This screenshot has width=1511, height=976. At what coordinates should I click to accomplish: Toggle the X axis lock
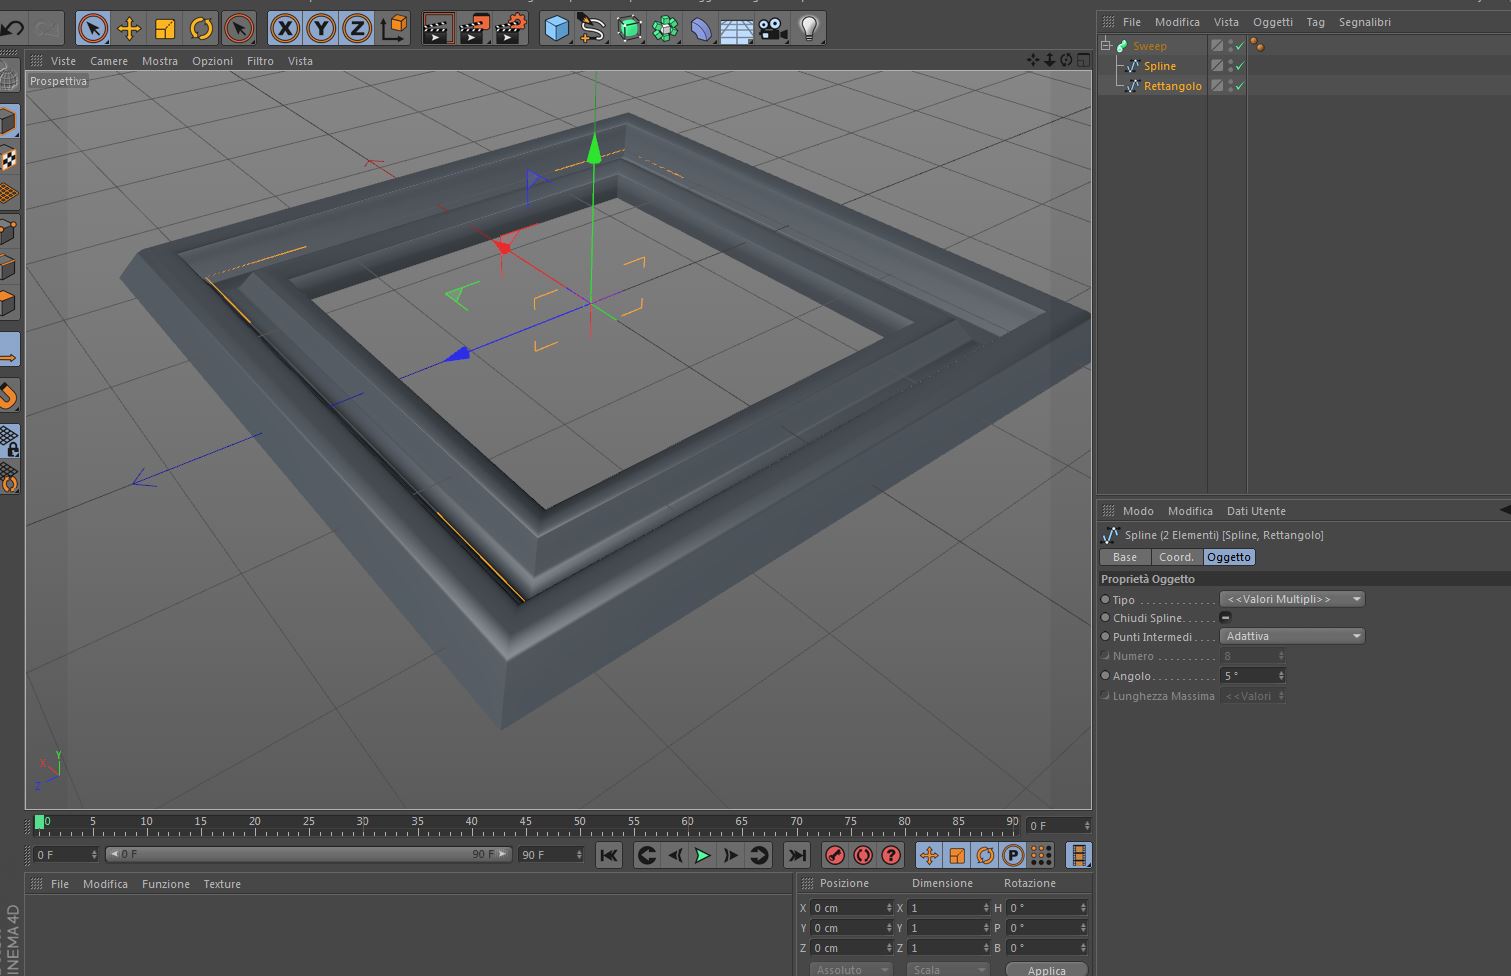(285, 29)
